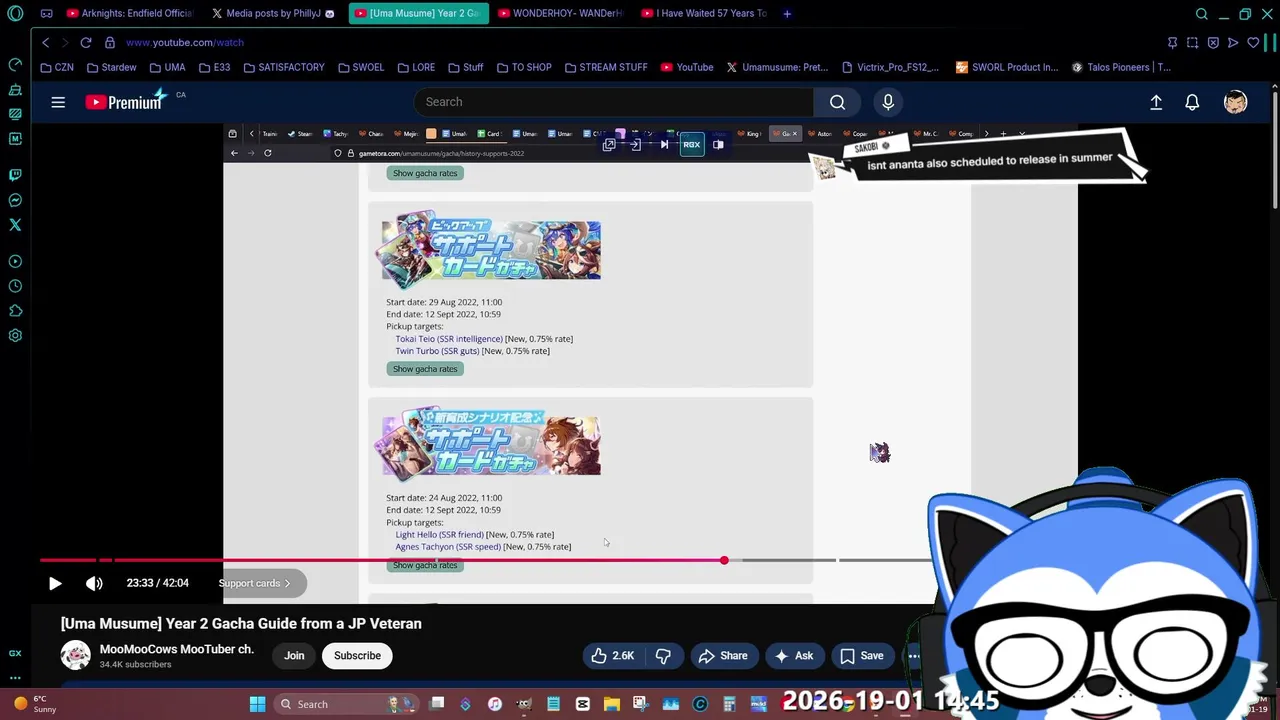Open the LORE bookmarks folder

[x=415, y=67]
